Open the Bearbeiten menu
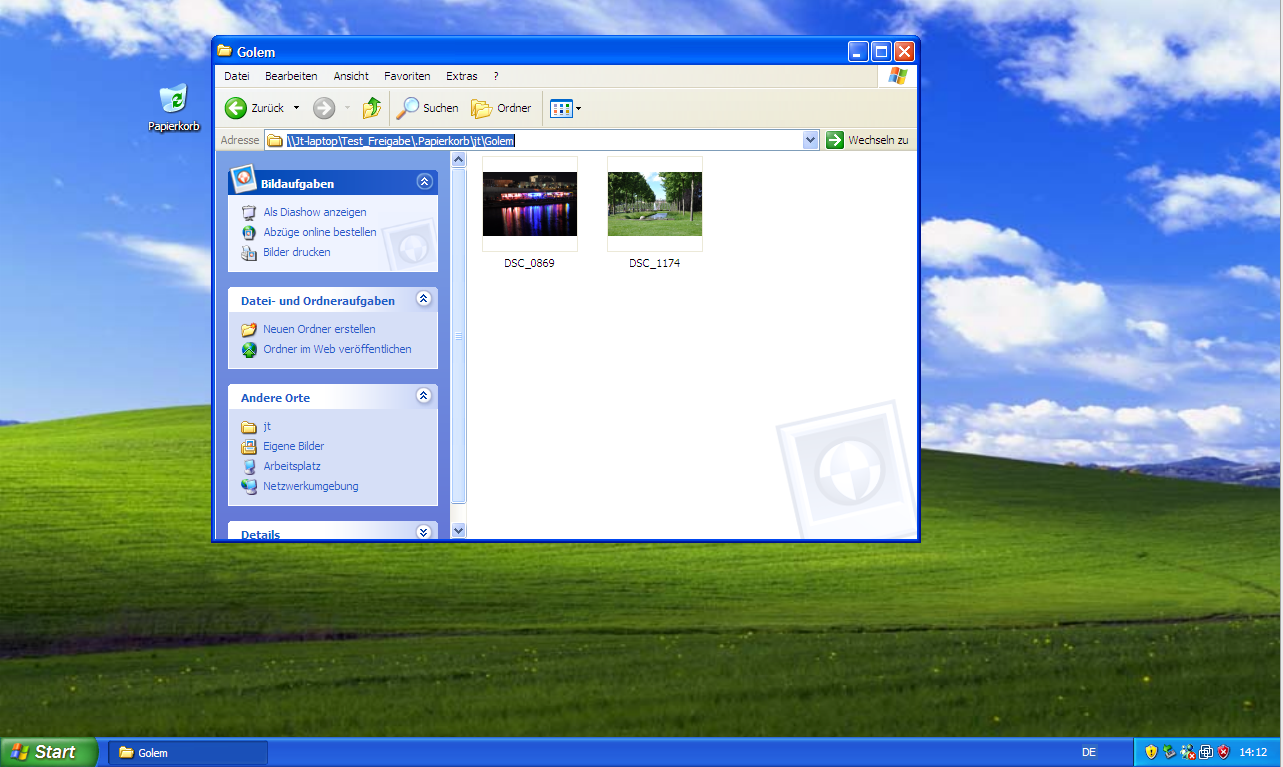Screen dimensions: 1283x767 (291, 76)
